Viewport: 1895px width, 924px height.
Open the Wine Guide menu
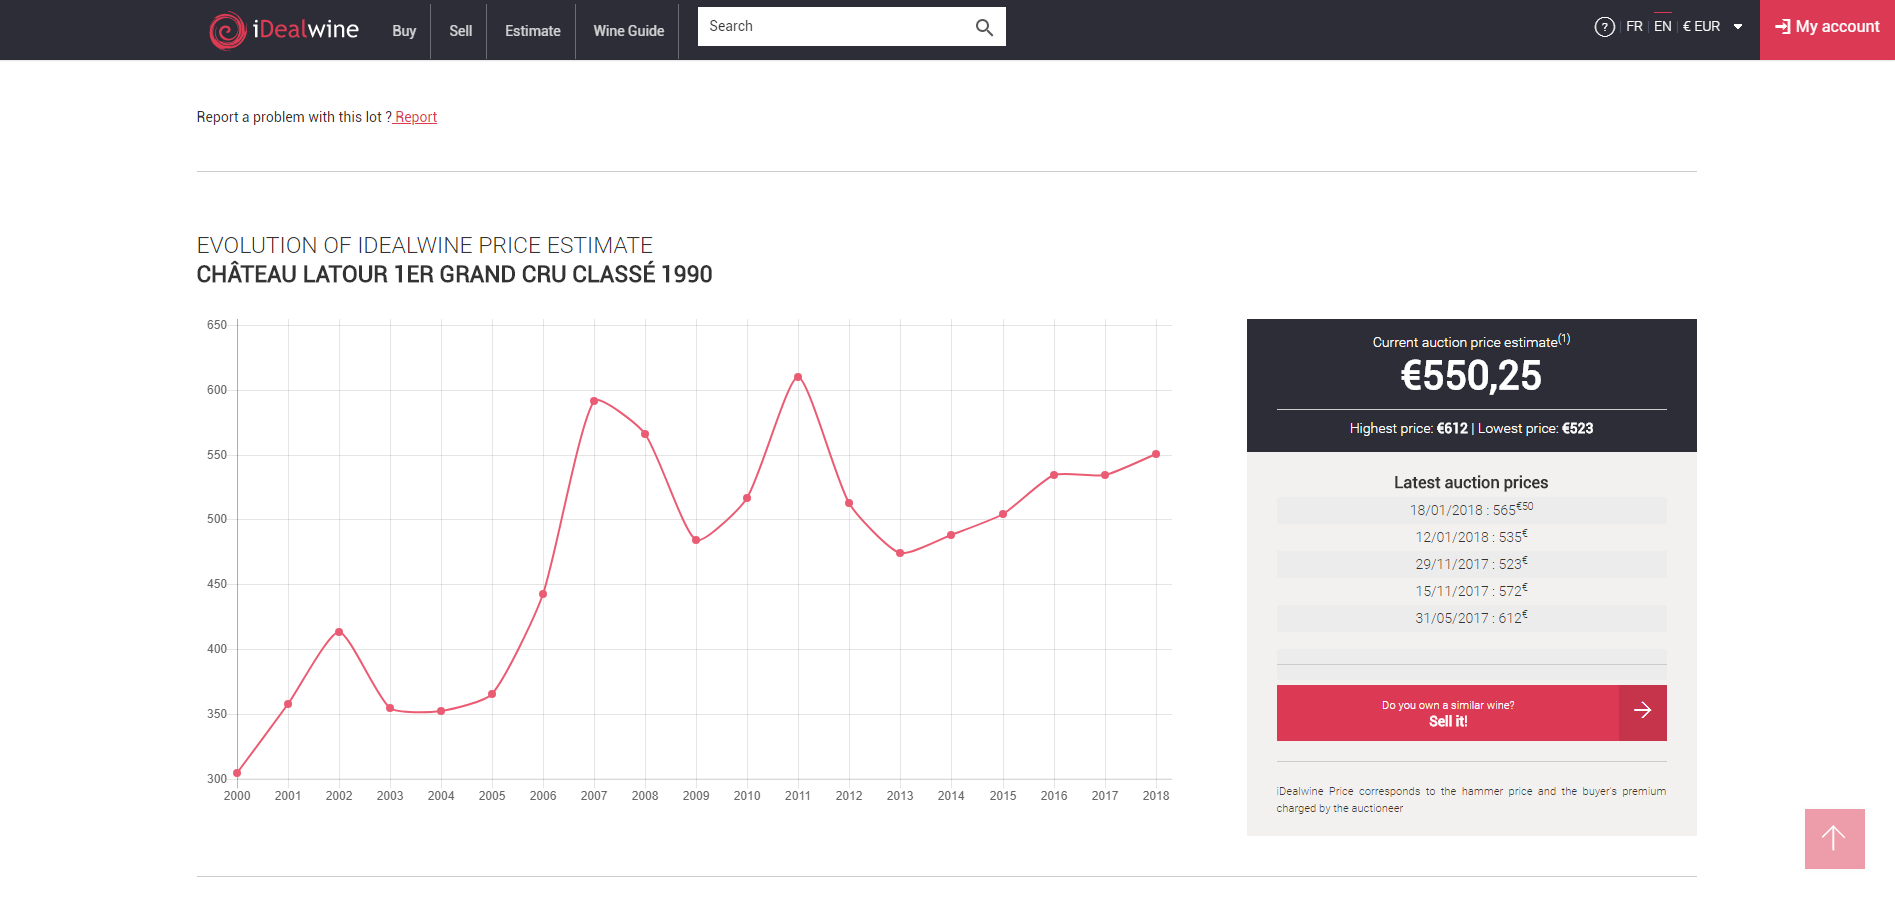[x=628, y=31]
